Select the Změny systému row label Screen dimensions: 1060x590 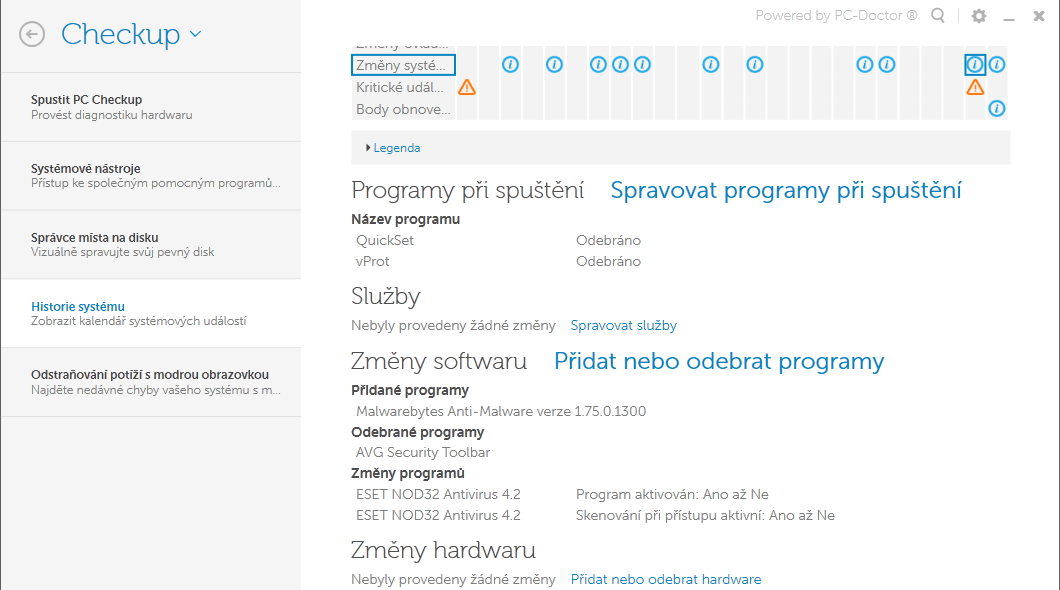tap(404, 65)
